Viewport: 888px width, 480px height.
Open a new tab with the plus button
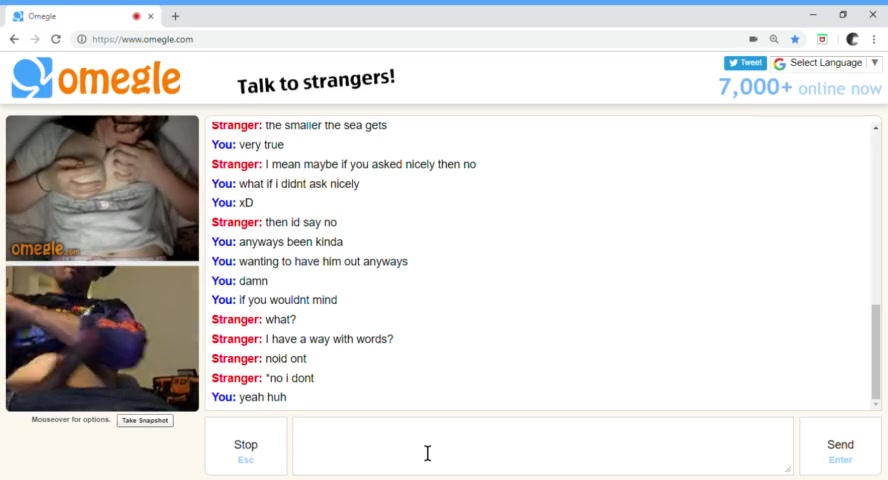[176, 16]
